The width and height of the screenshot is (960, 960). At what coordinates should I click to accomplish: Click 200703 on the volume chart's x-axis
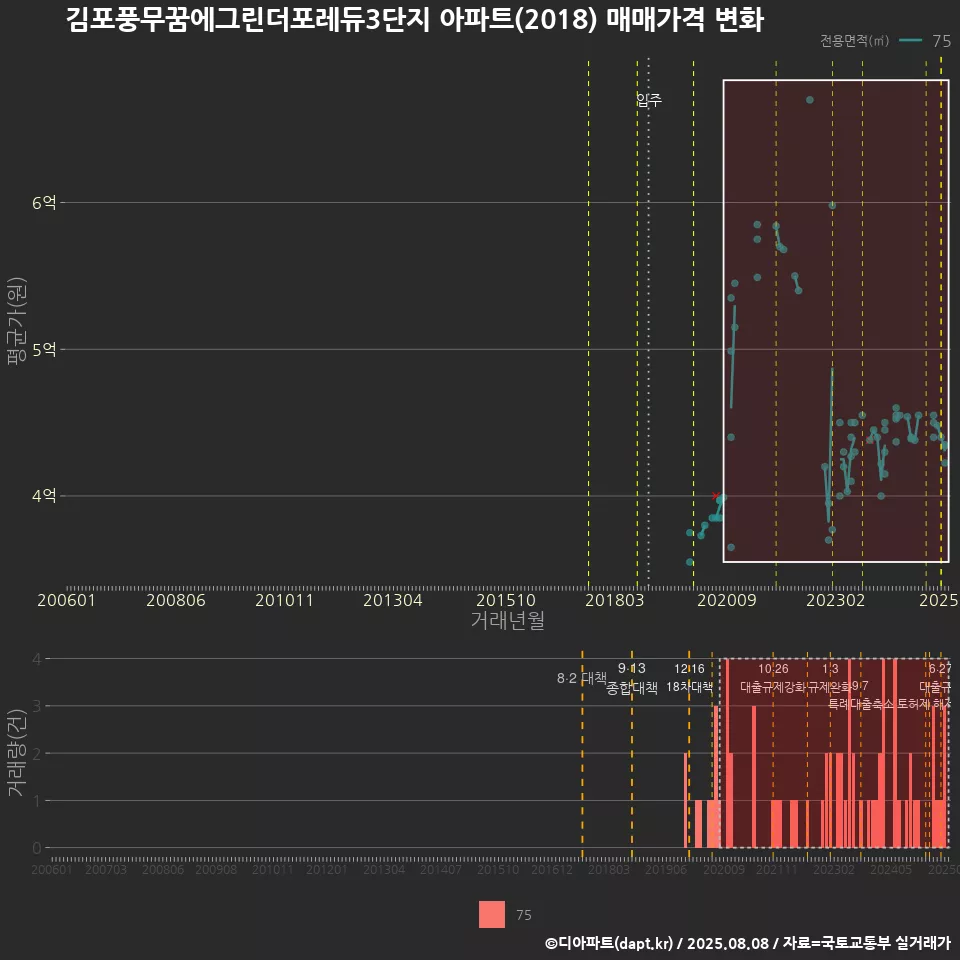click(x=106, y=869)
